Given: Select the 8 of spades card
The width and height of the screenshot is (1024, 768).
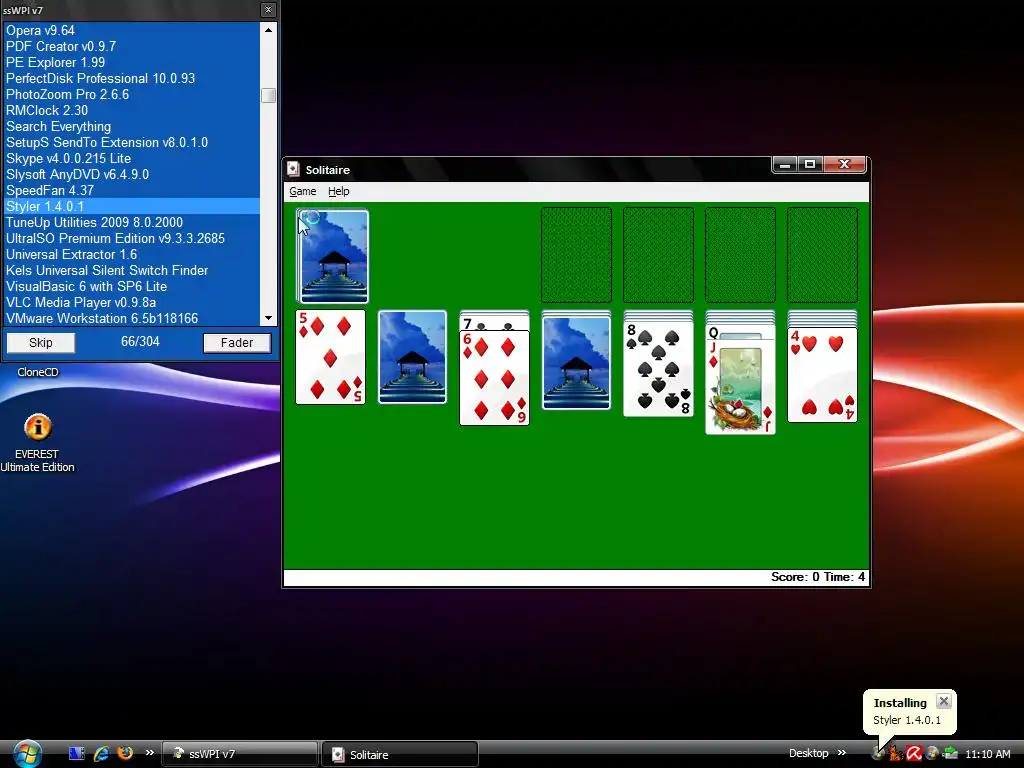Looking at the screenshot, I should tap(658, 369).
